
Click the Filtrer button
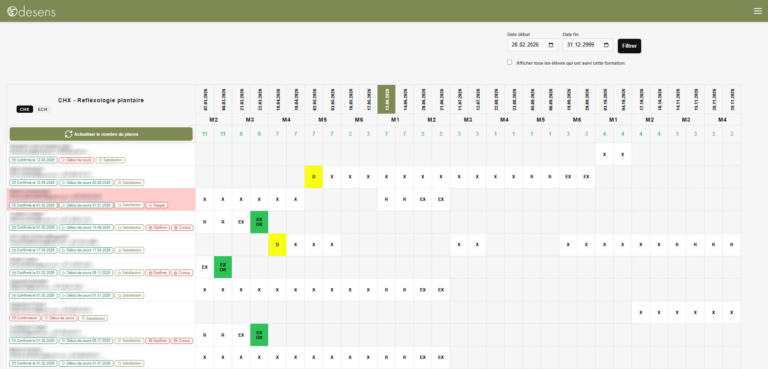(629, 46)
